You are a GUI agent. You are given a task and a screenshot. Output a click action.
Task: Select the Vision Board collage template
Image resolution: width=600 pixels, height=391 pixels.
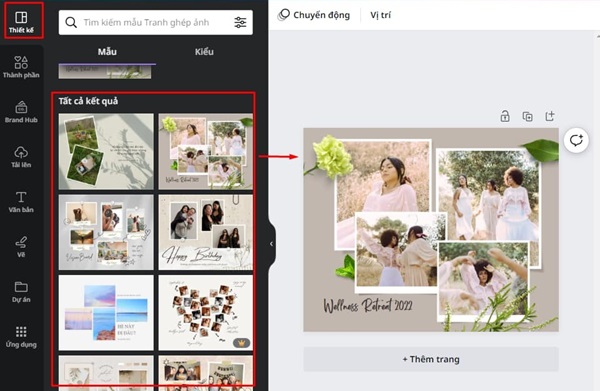coord(106,232)
